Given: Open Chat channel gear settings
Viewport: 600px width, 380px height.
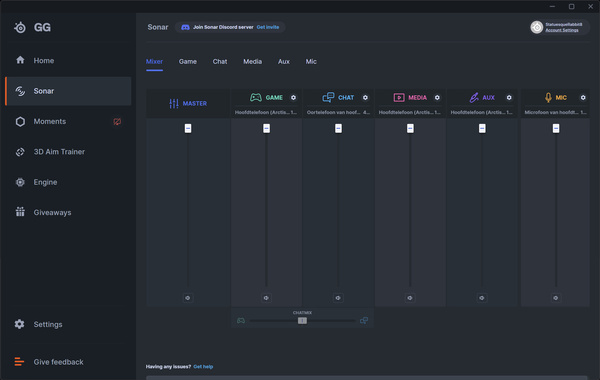Looking at the screenshot, I should pos(365,98).
